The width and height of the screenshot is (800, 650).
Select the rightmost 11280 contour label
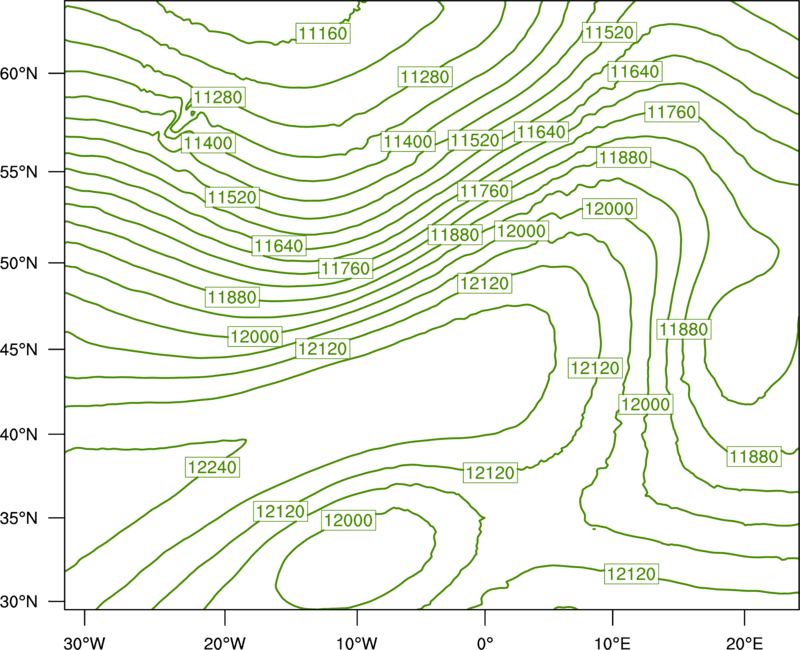coord(425,77)
